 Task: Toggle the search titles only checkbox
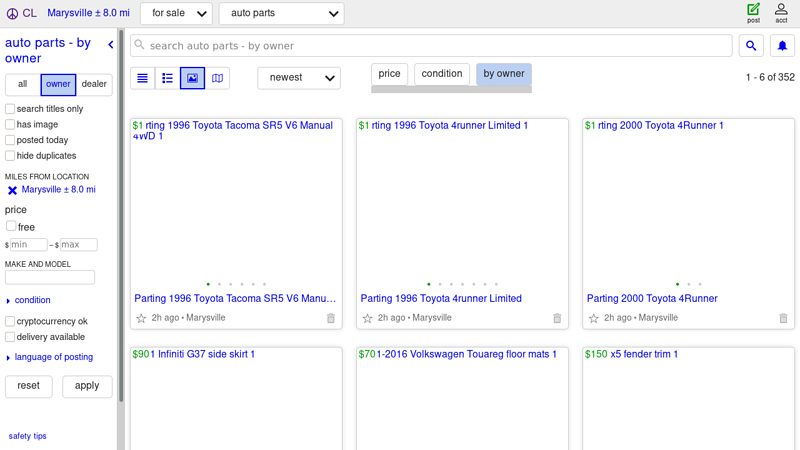pos(10,109)
